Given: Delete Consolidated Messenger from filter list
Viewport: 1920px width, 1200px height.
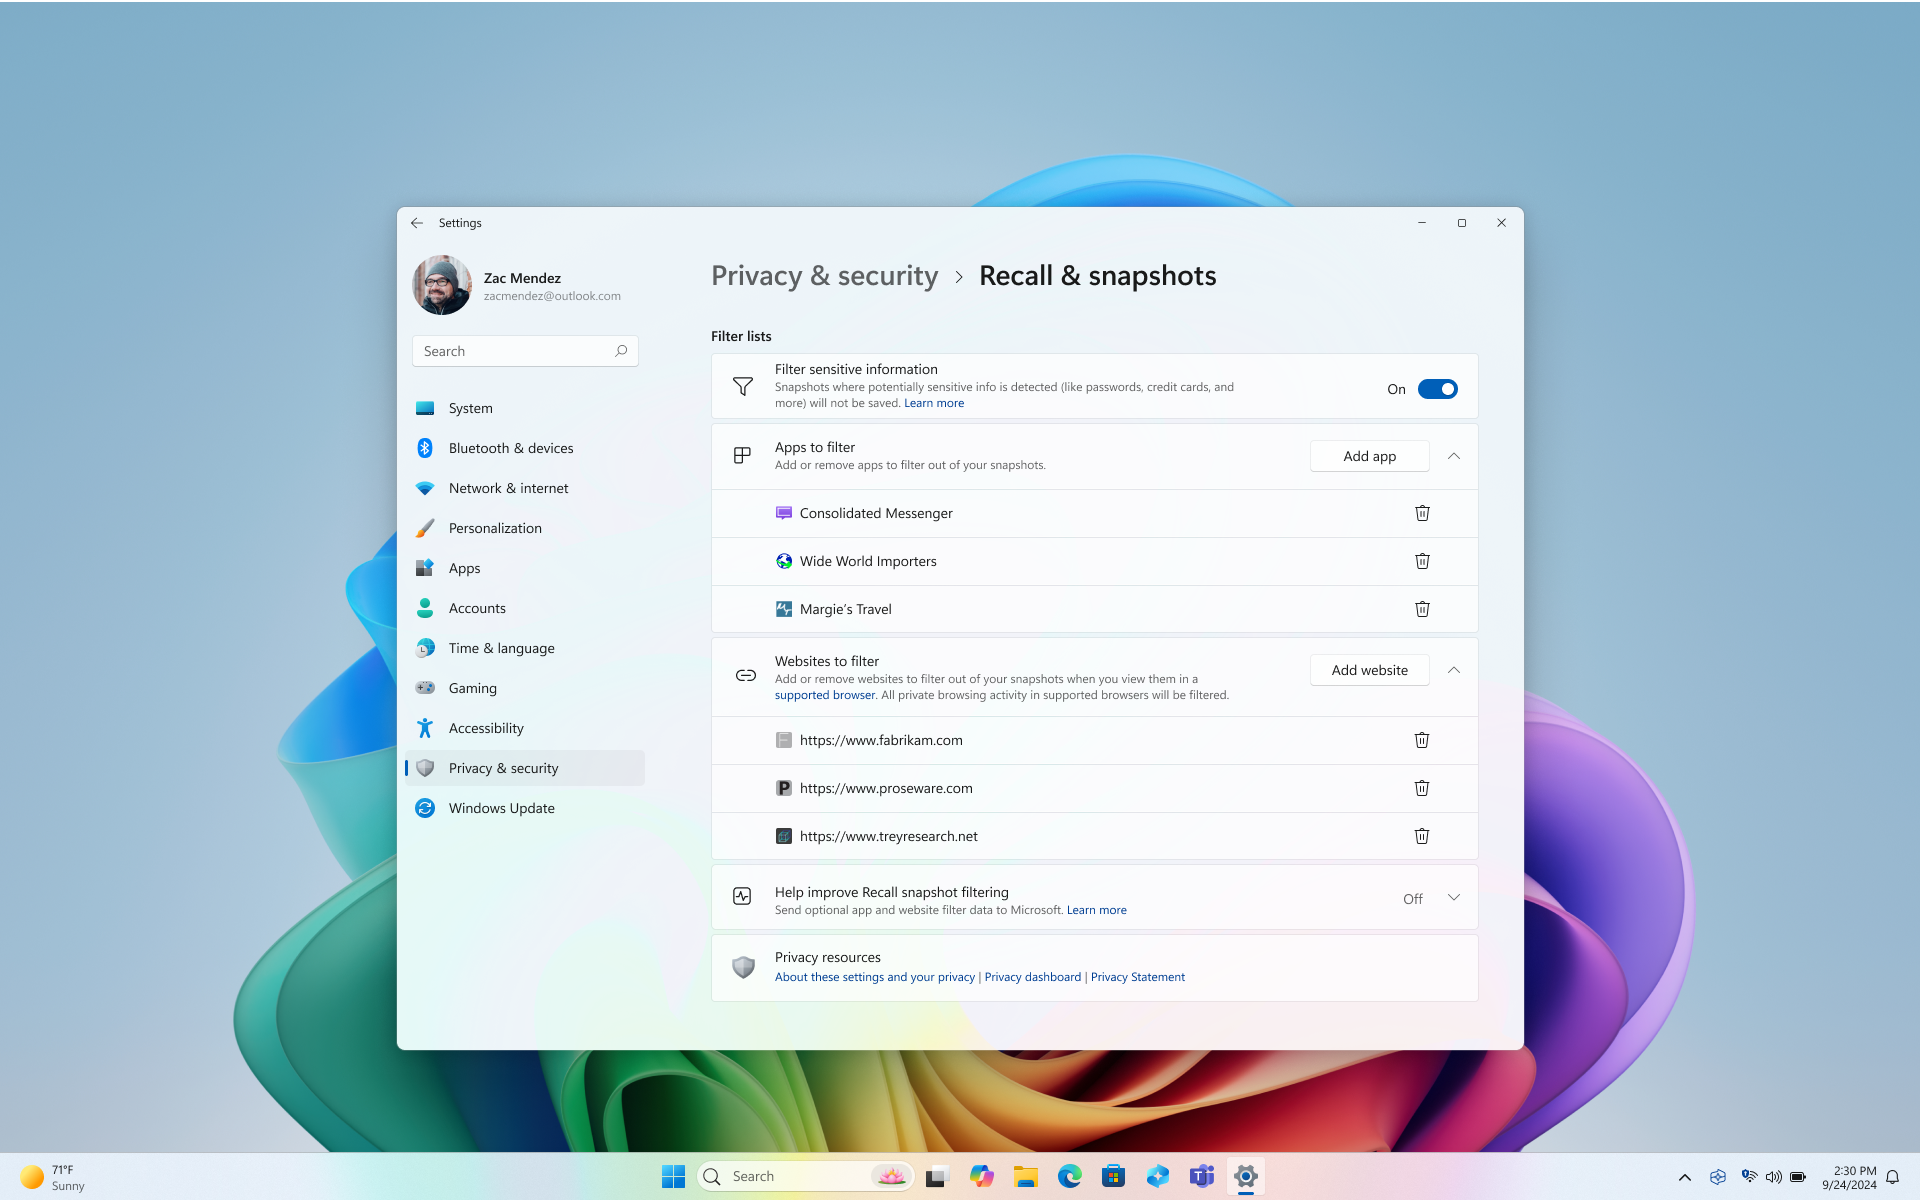Looking at the screenshot, I should (1422, 512).
